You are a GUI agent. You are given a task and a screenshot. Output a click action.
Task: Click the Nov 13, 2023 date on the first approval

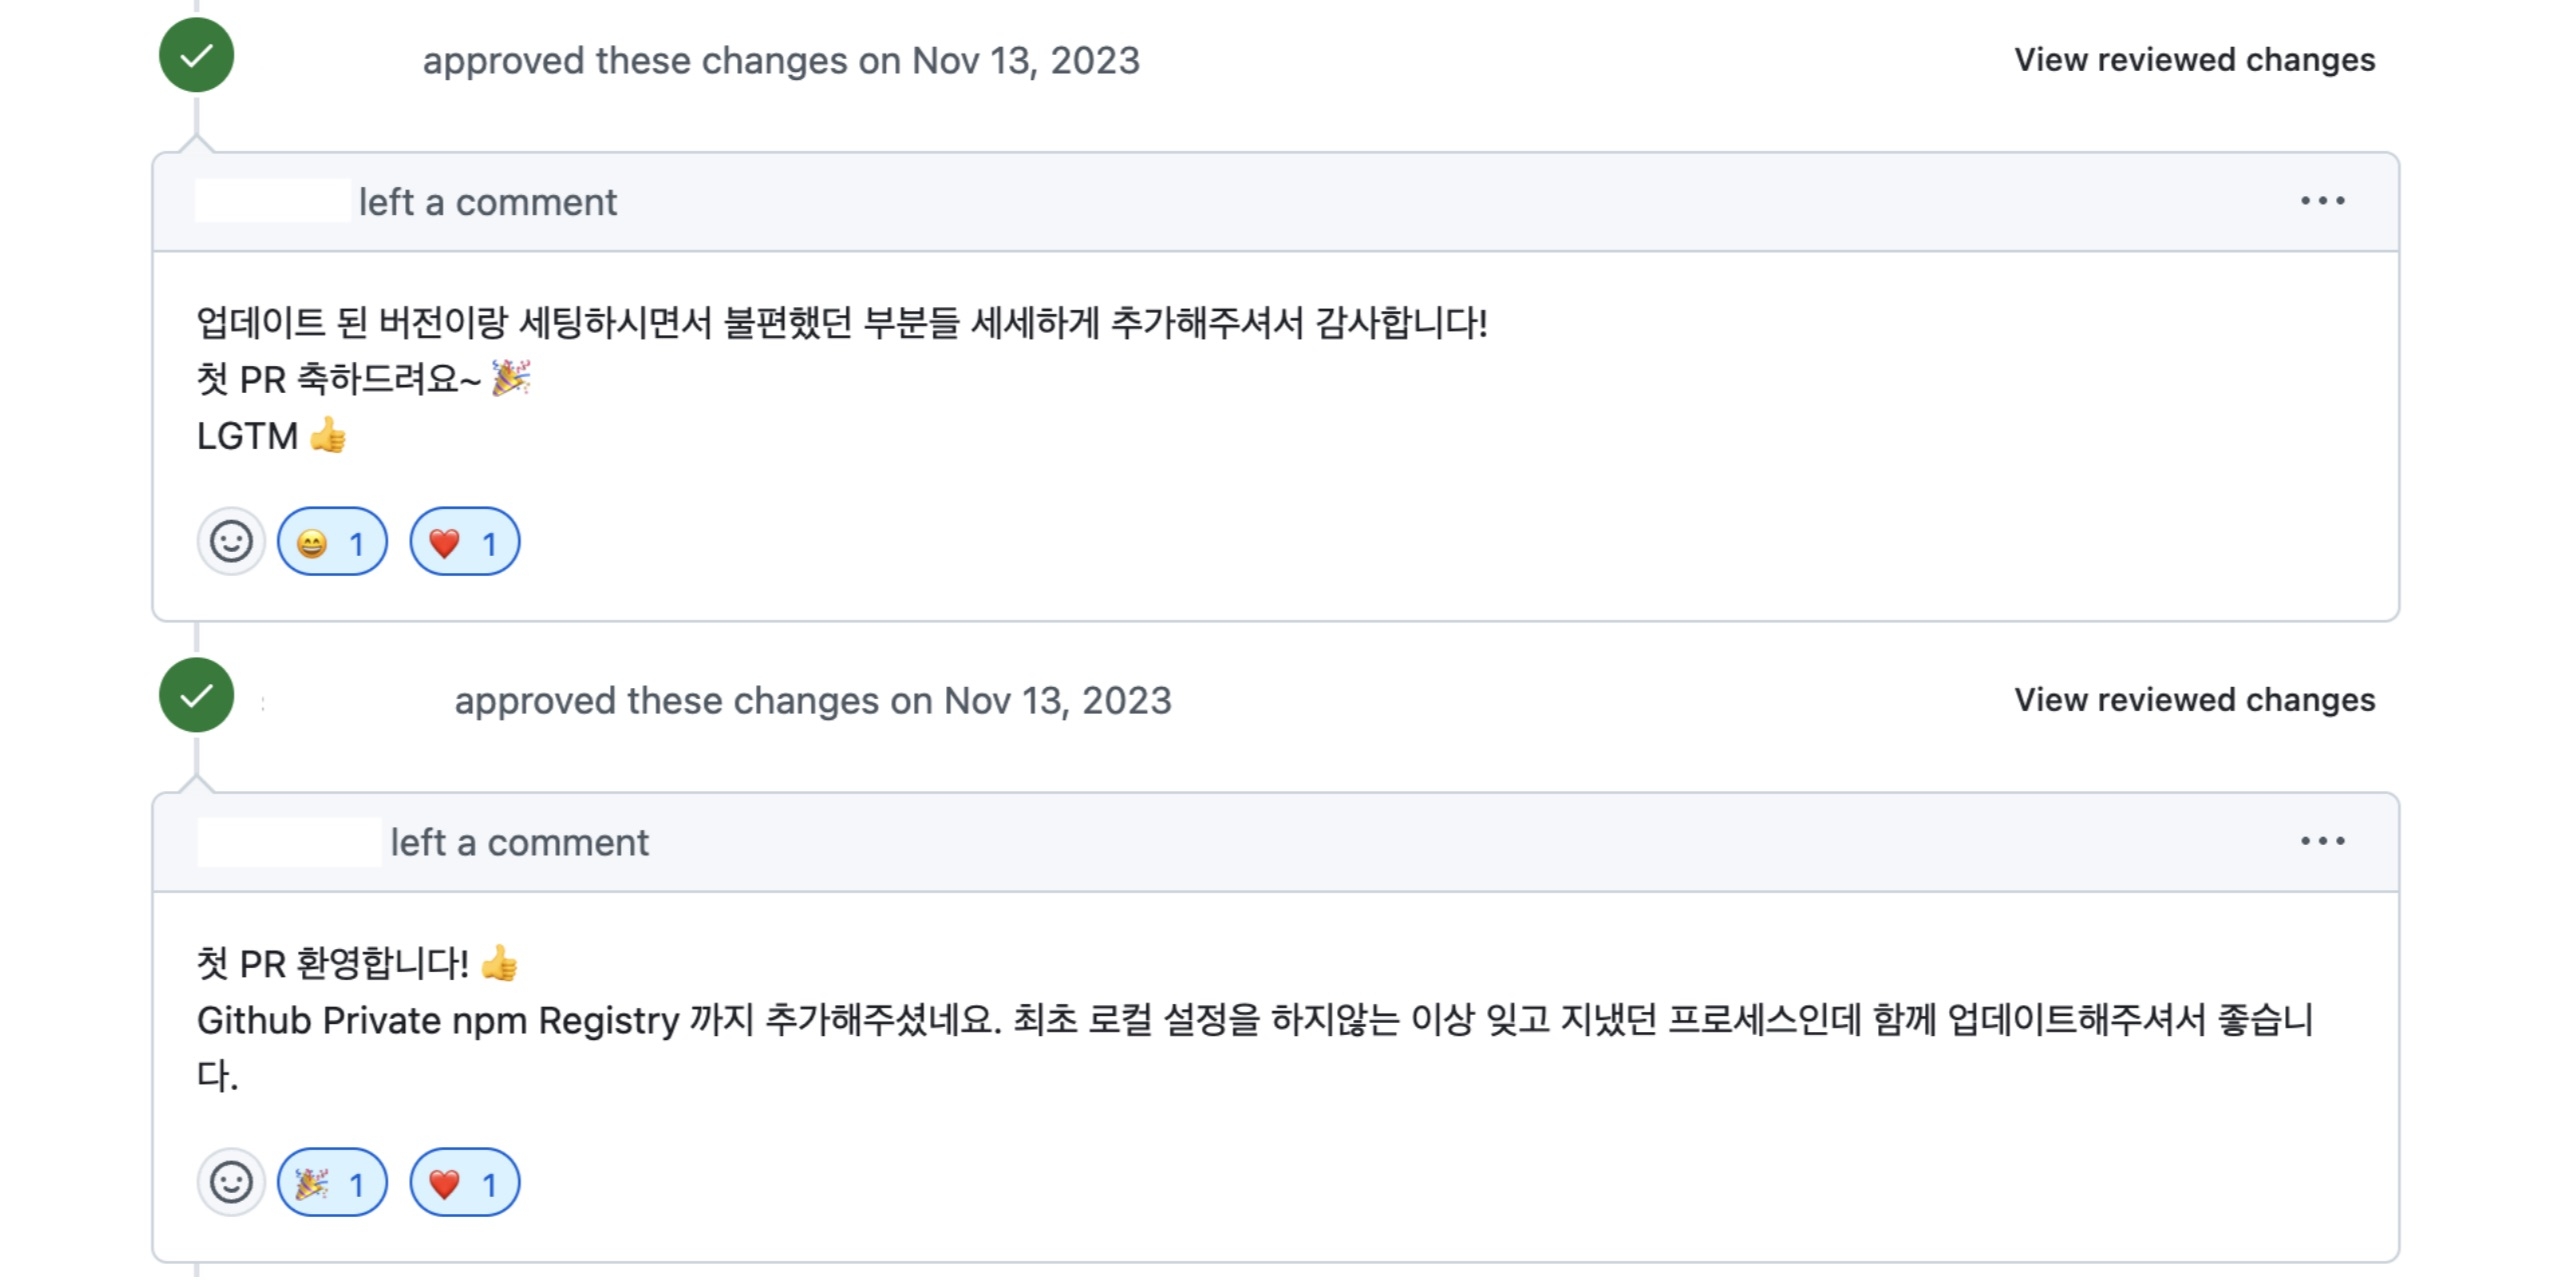(x=1025, y=61)
